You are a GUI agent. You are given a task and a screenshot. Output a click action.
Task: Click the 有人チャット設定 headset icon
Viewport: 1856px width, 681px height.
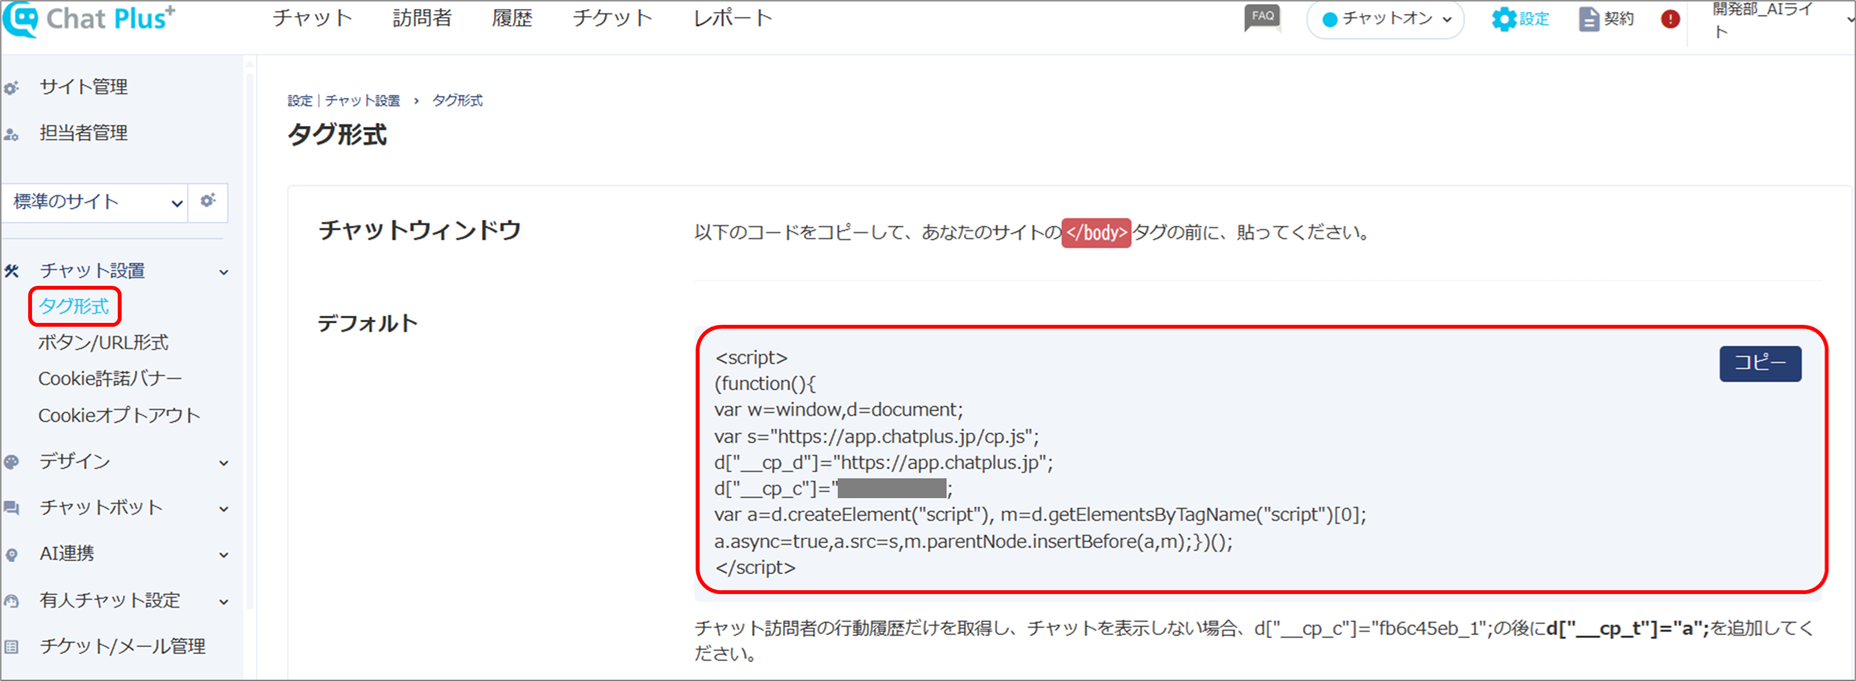pyautogui.click(x=12, y=601)
